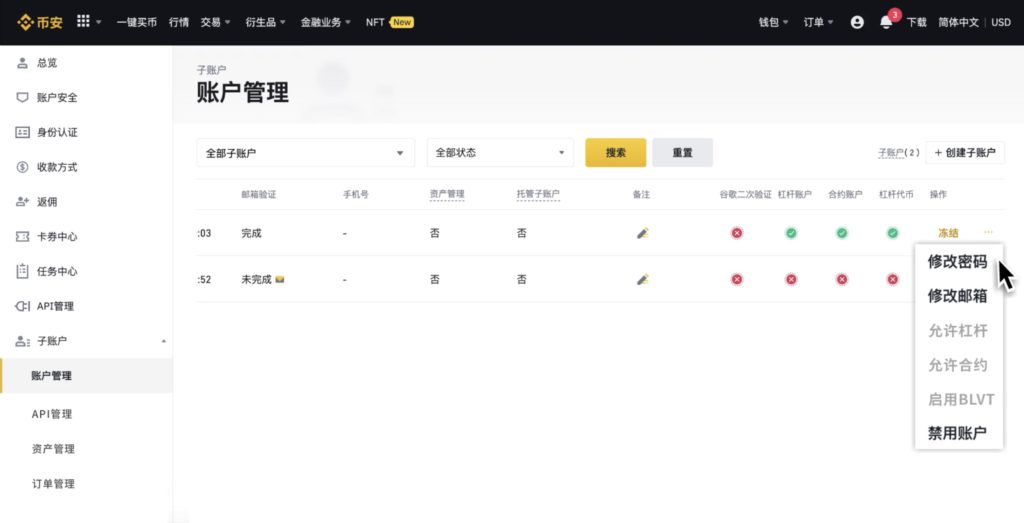Screen dimensions: 1024x523
Task: Click the resend email icon beside 未完成
Action: pos(280,279)
